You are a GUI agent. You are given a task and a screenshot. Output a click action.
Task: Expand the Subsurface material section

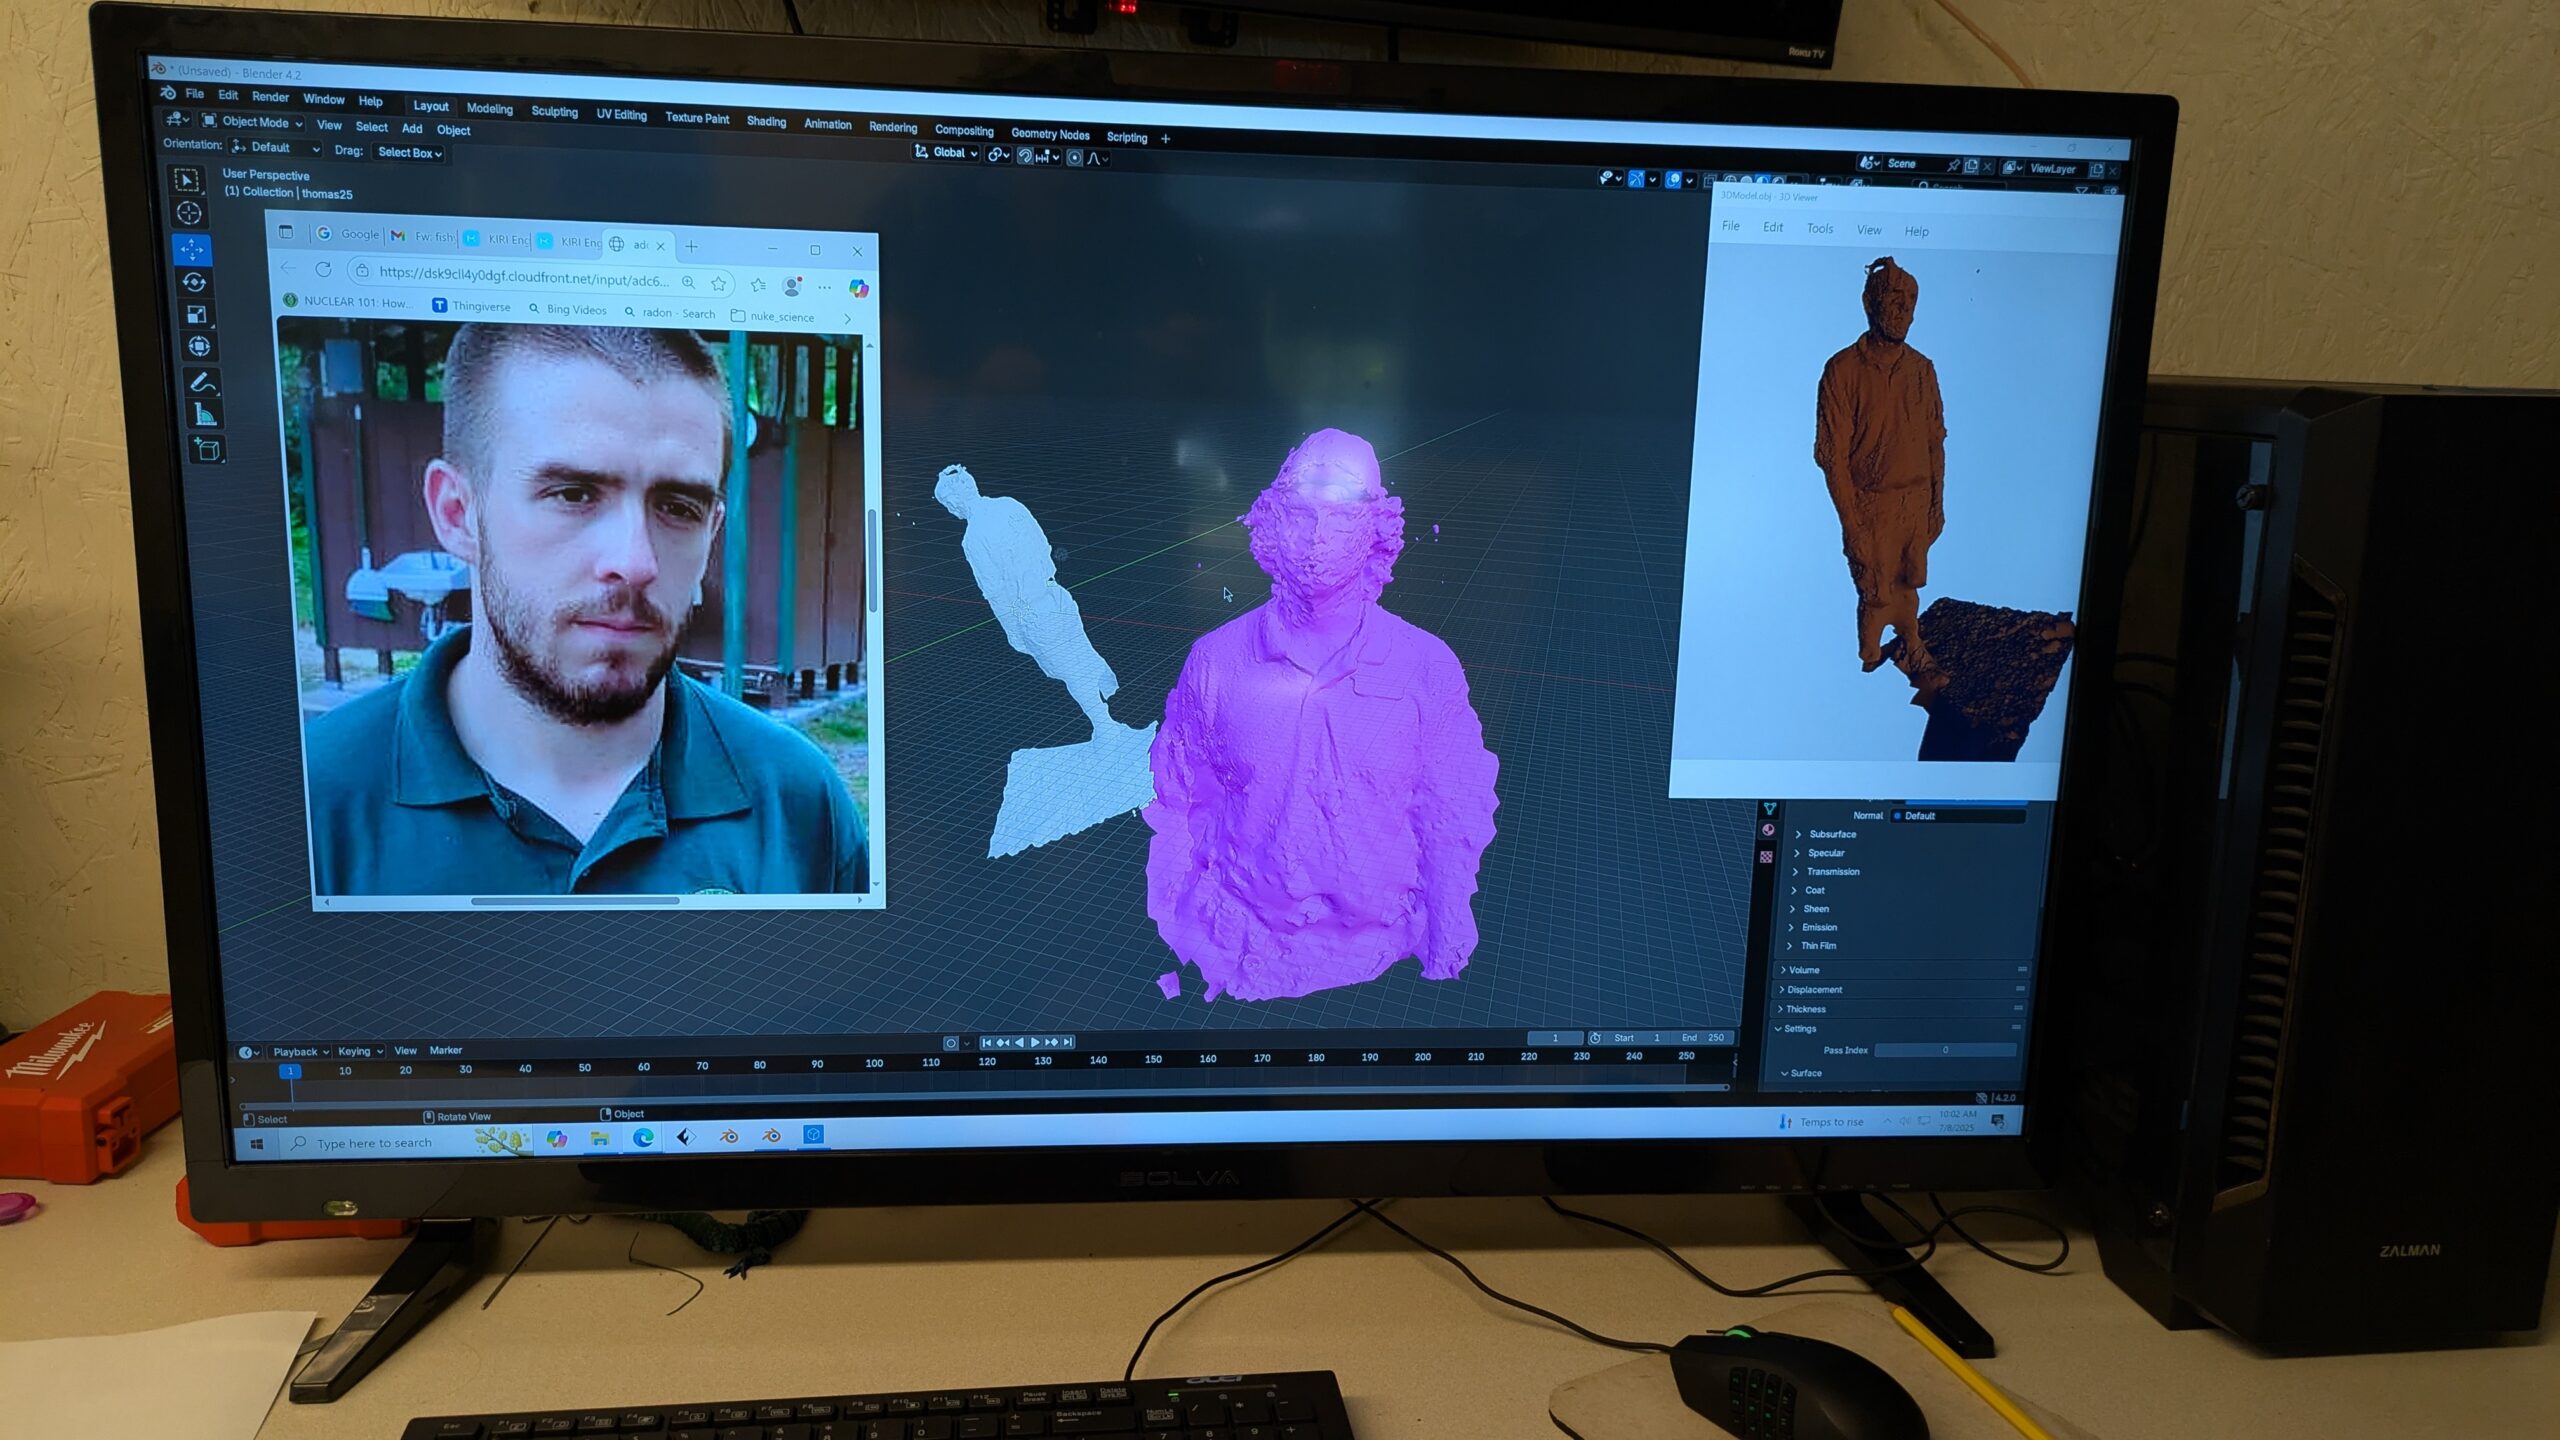click(x=1831, y=834)
